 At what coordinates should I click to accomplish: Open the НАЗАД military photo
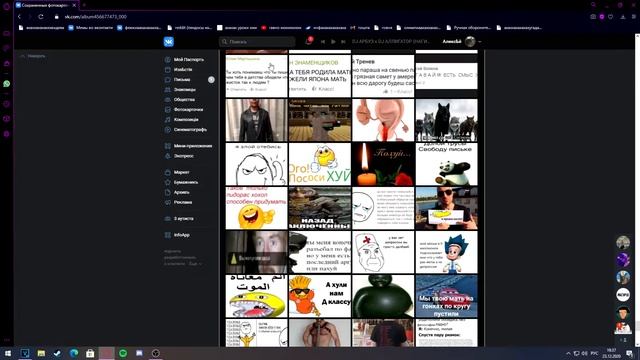[x=320, y=208]
